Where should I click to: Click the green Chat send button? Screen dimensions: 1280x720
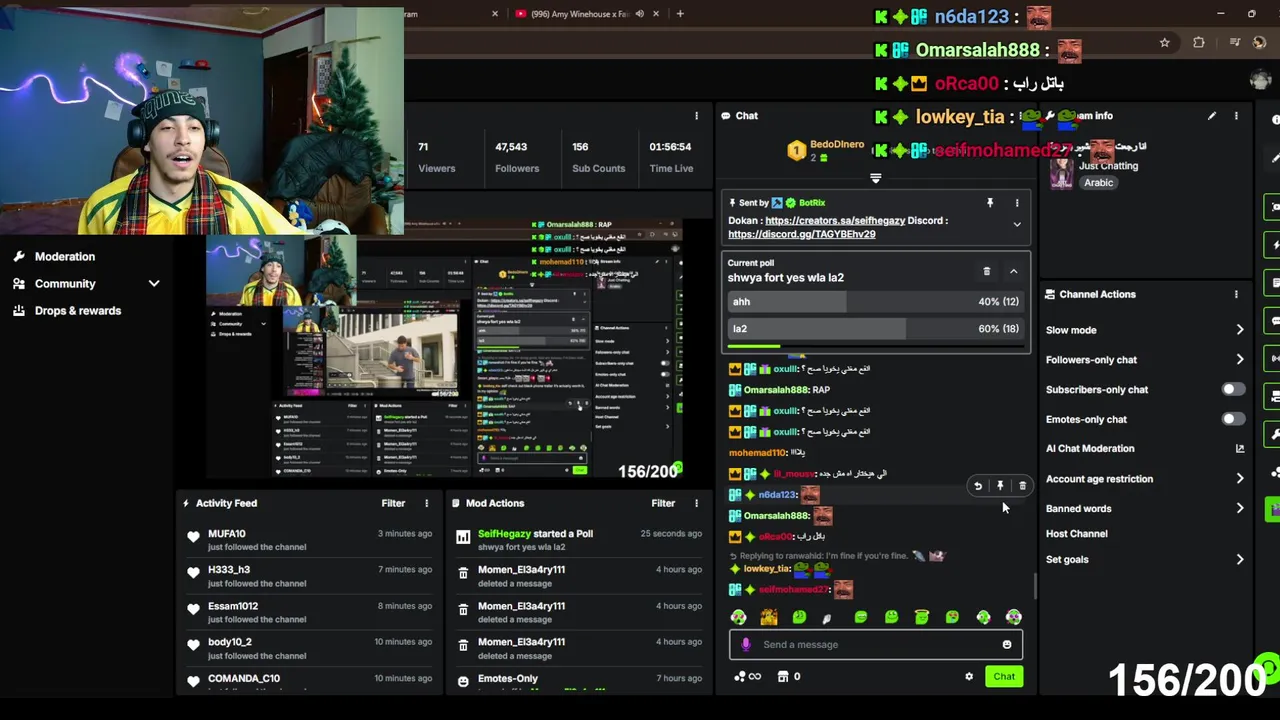tap(1004, 677)
